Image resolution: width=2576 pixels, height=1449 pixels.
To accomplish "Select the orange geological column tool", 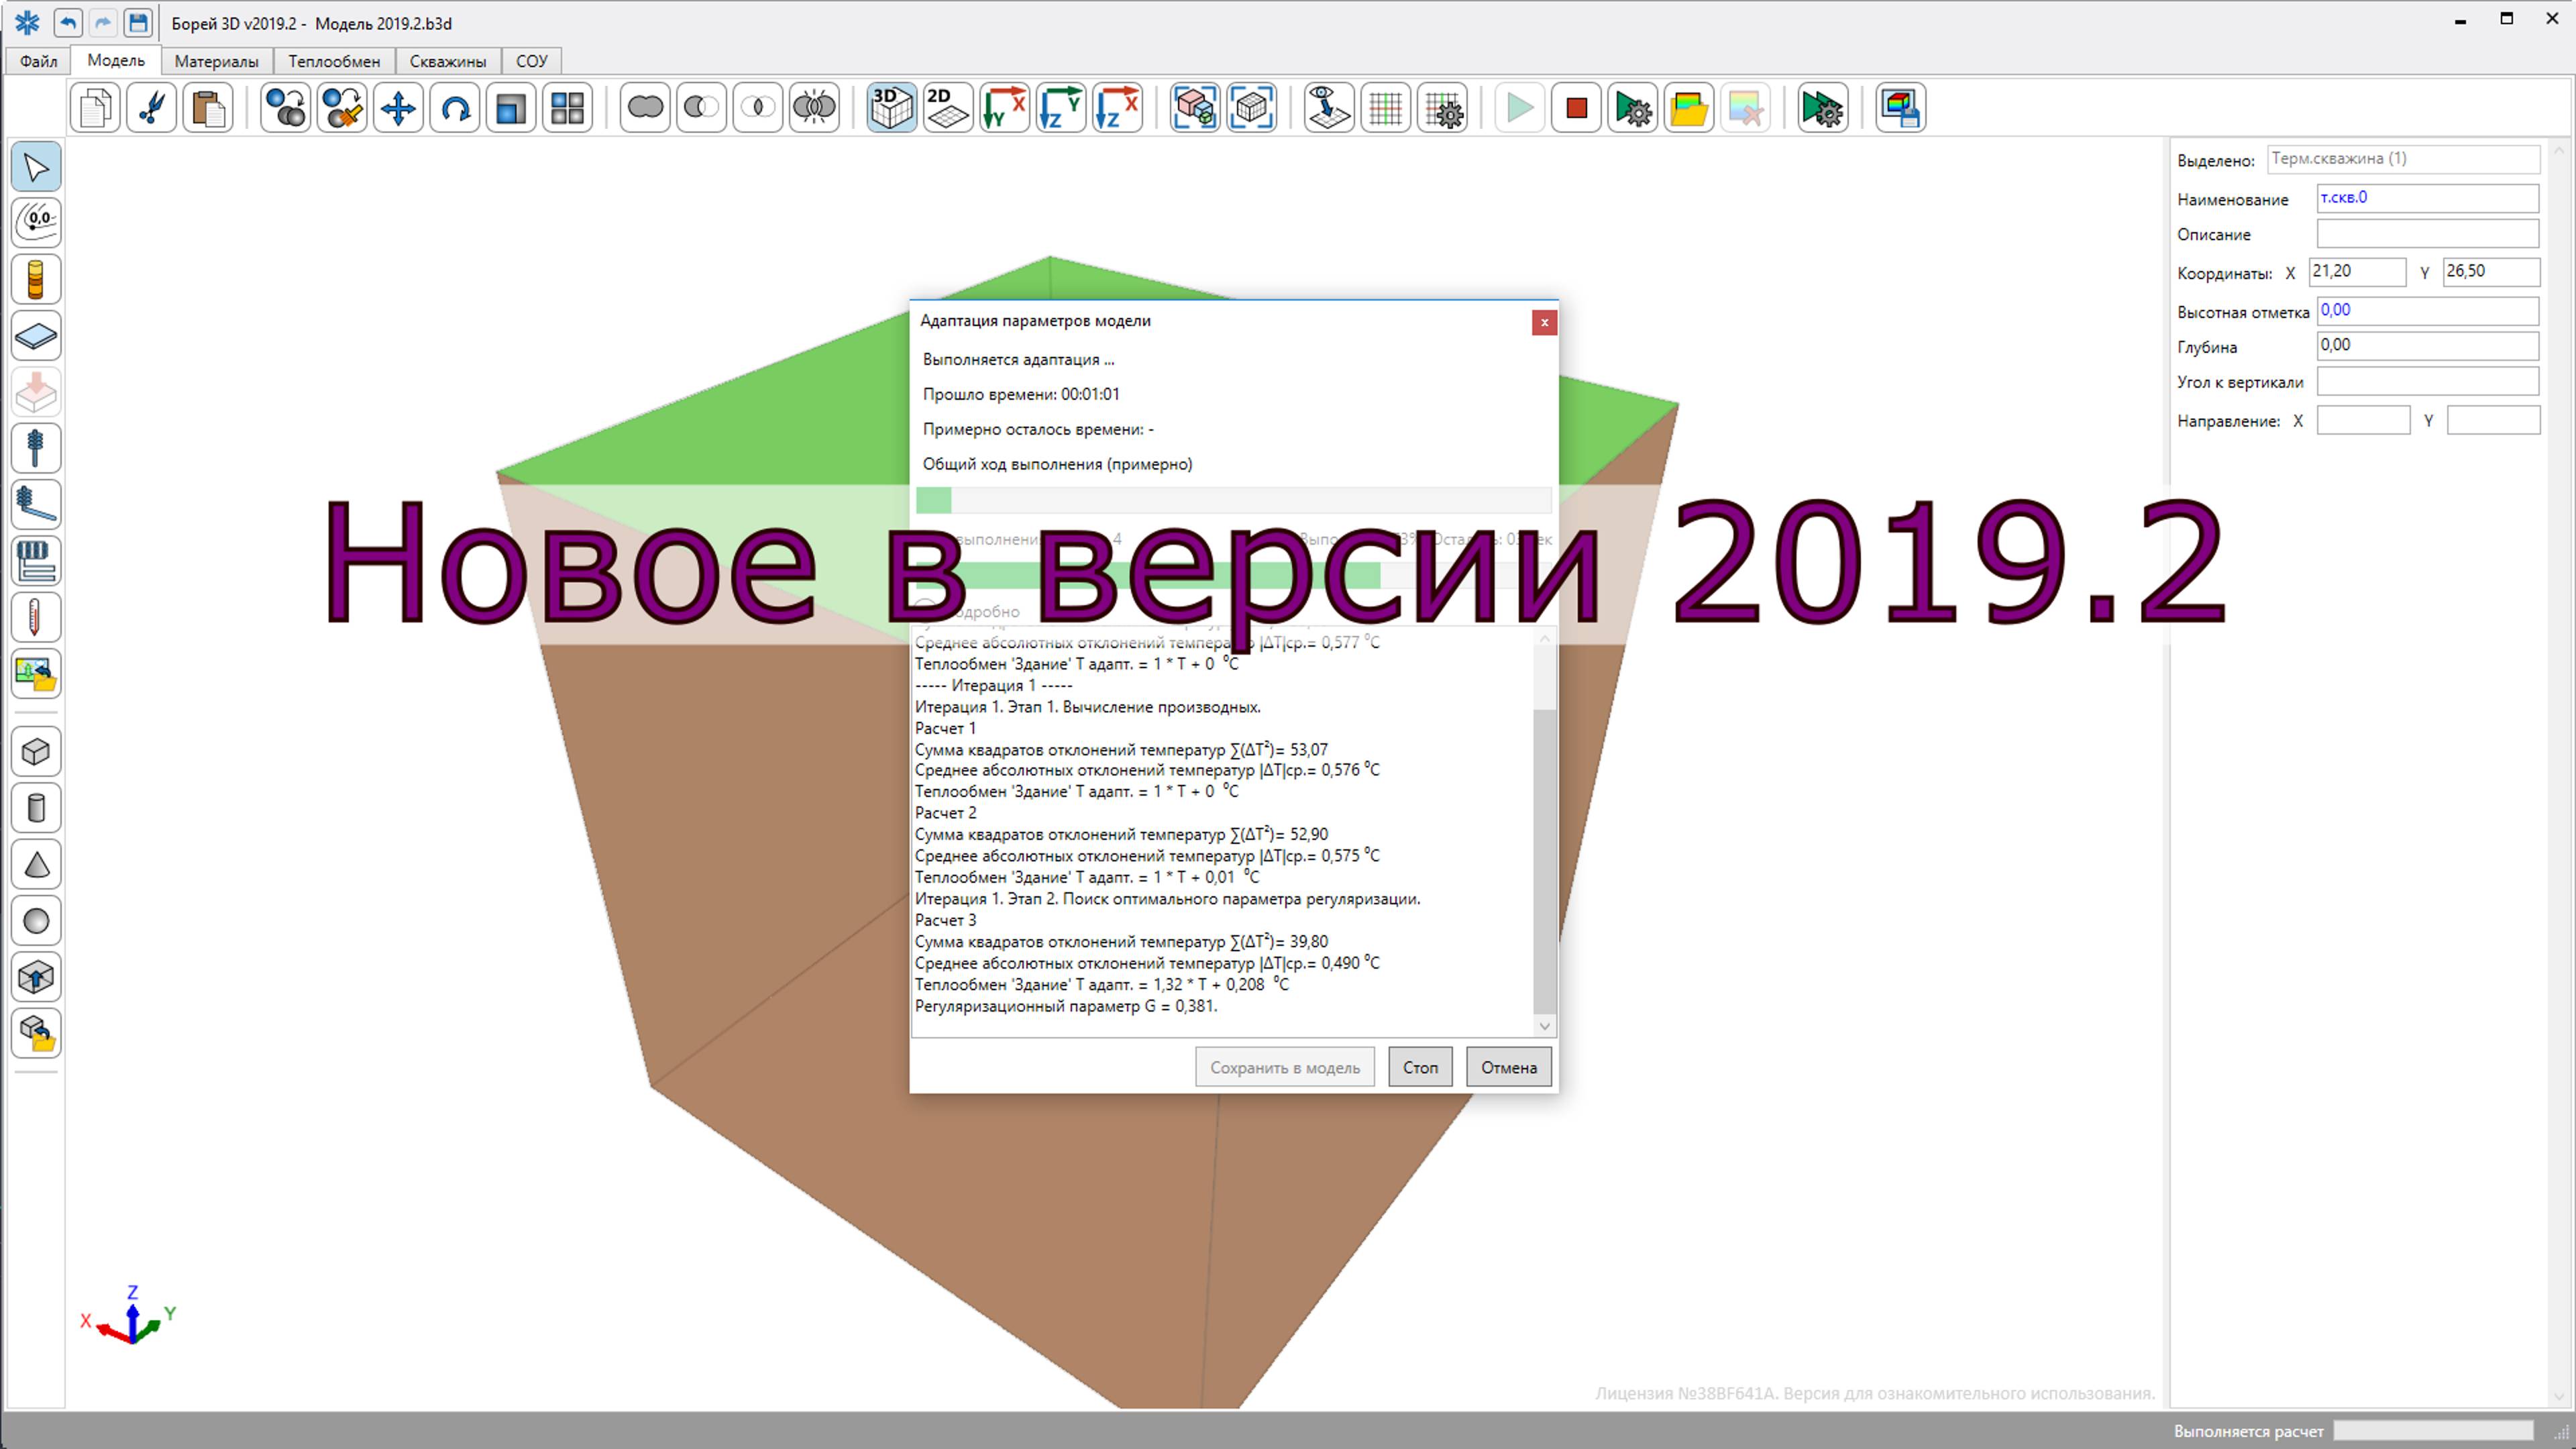I will point(36,280).
